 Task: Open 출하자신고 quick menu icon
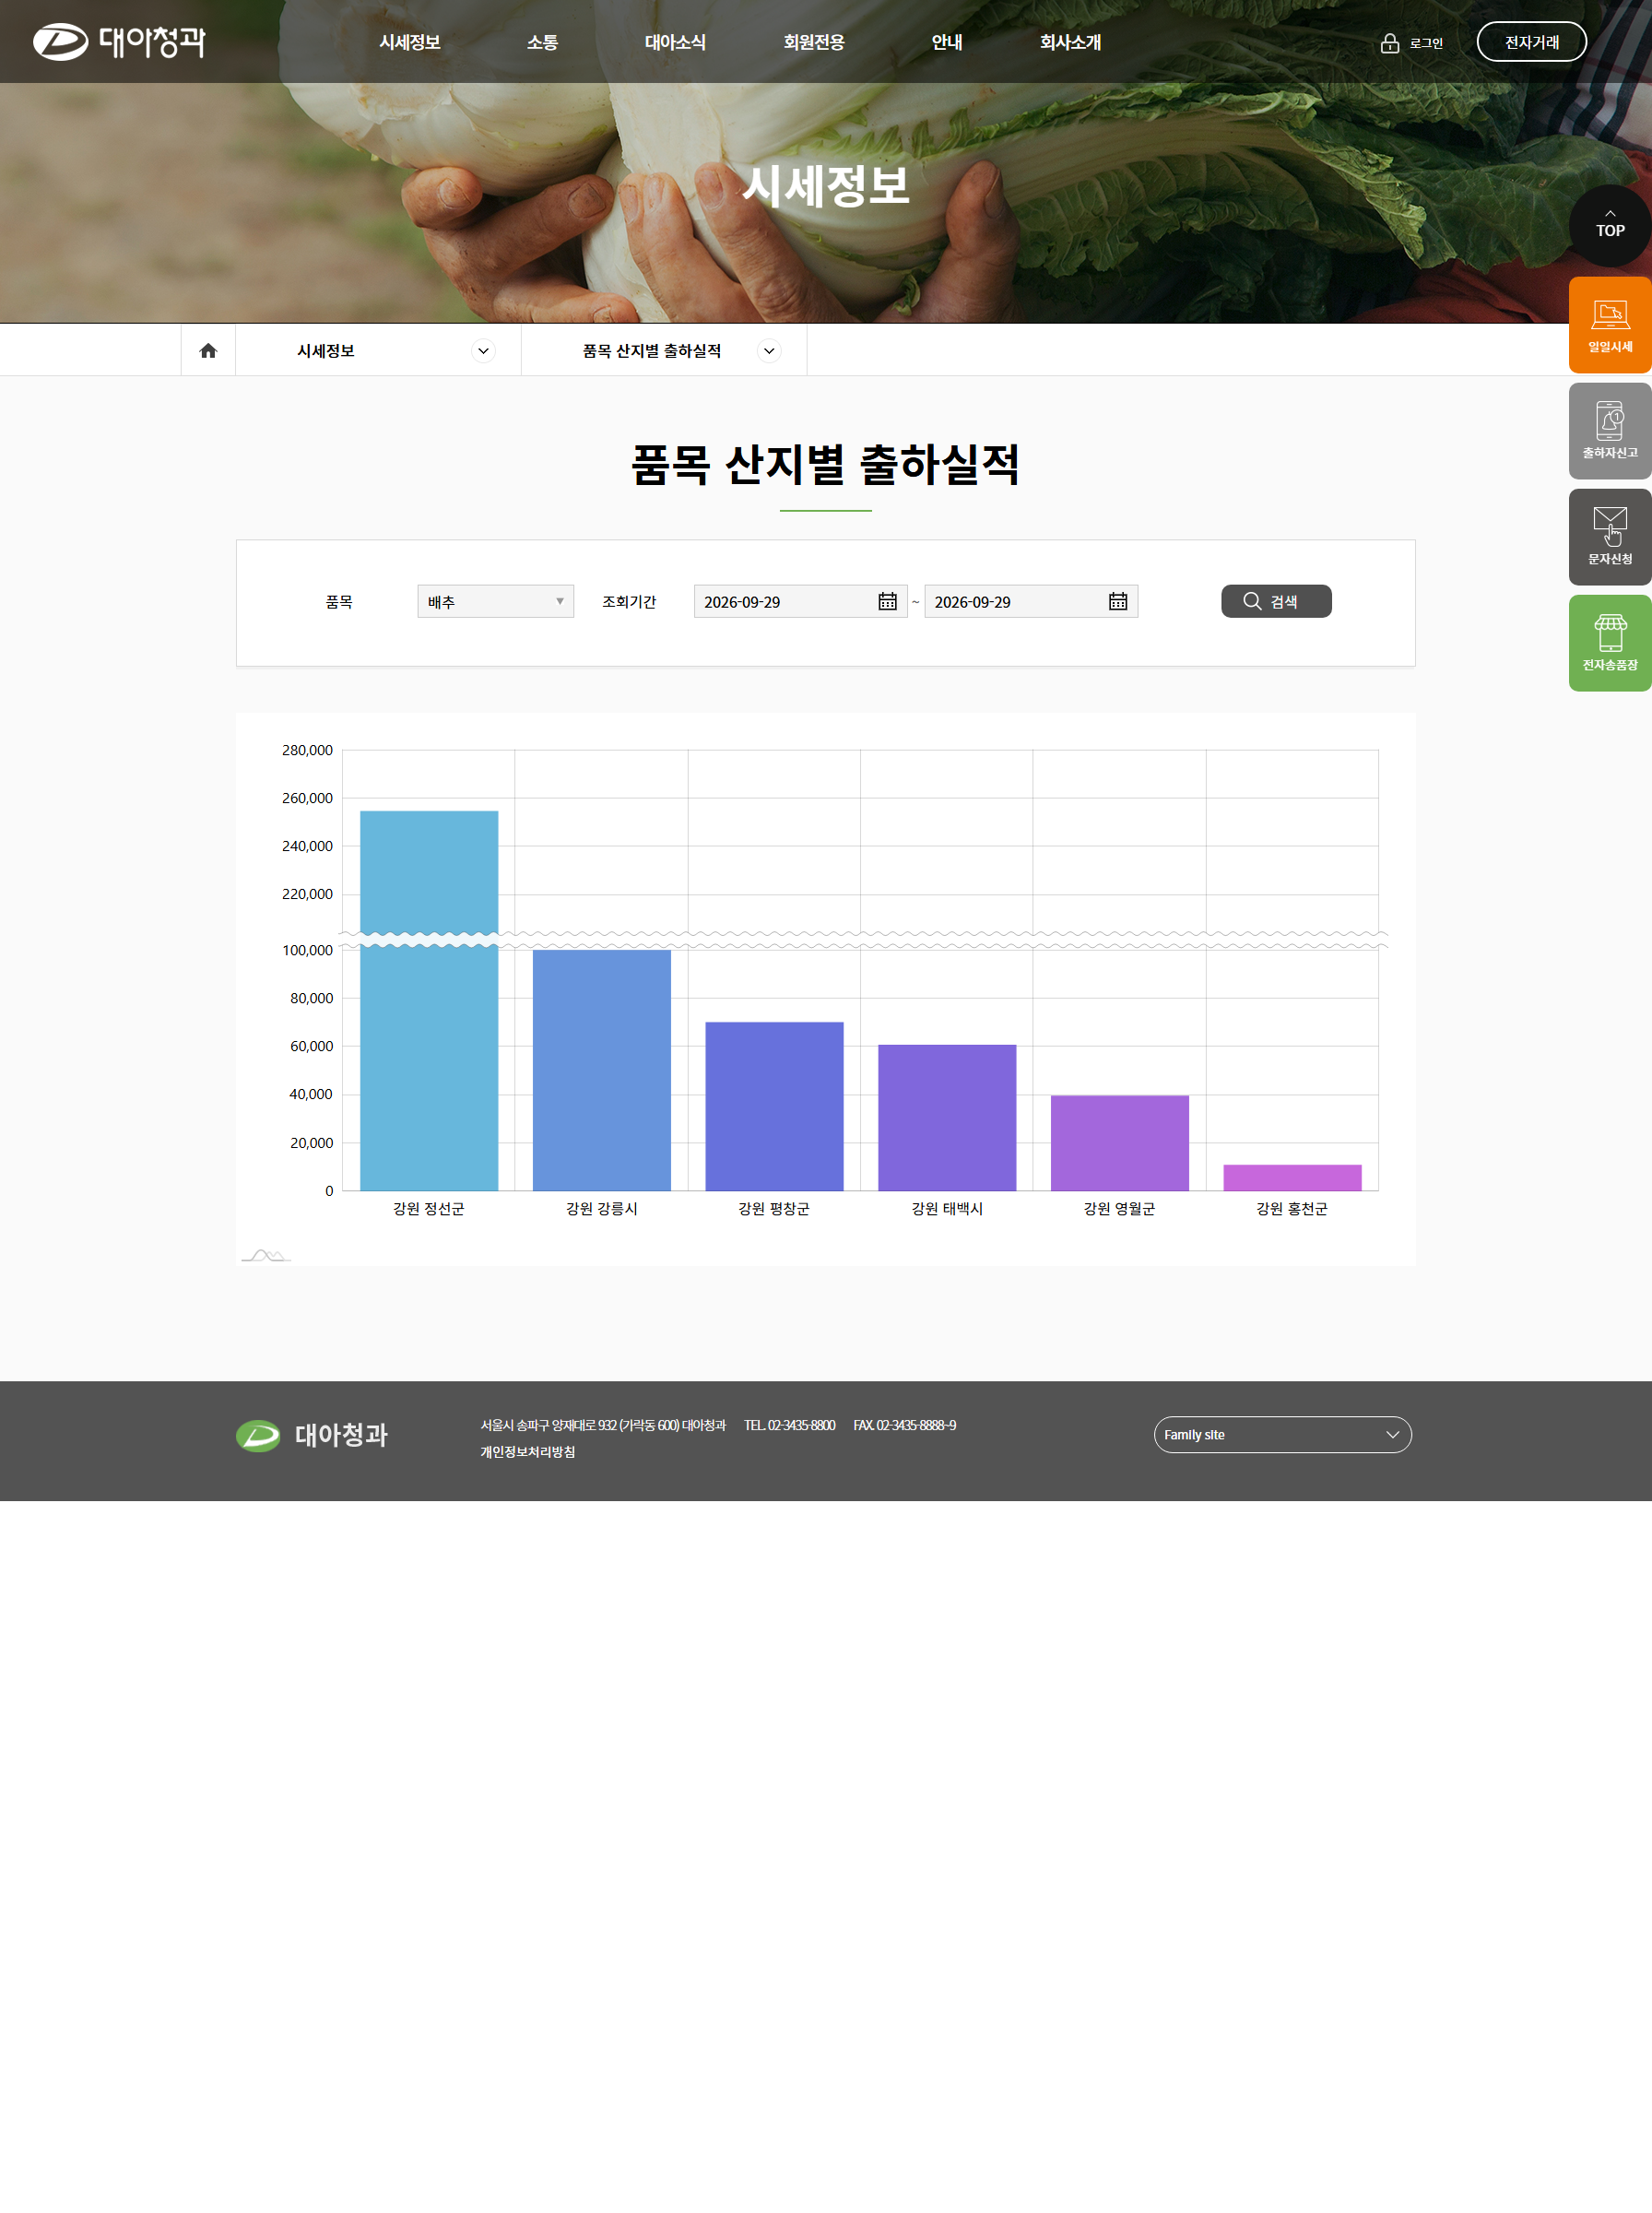click(1610, 431)
